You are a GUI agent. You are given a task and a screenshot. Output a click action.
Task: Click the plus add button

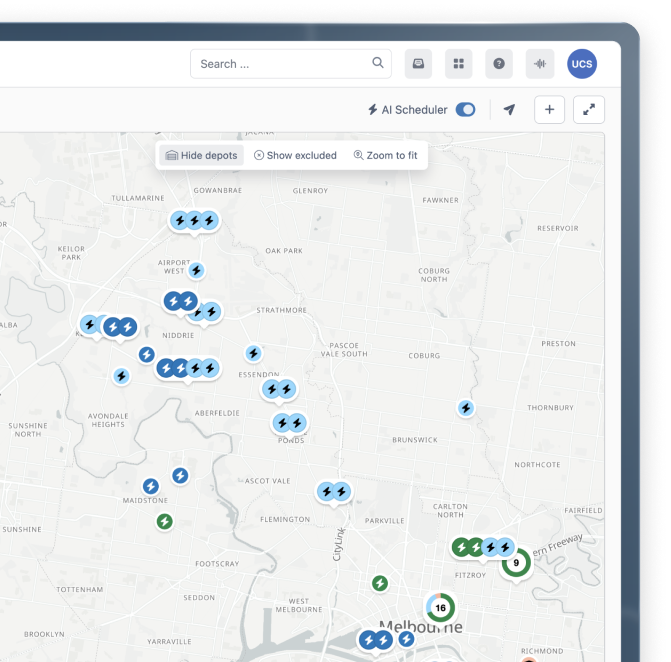(549, 110)
